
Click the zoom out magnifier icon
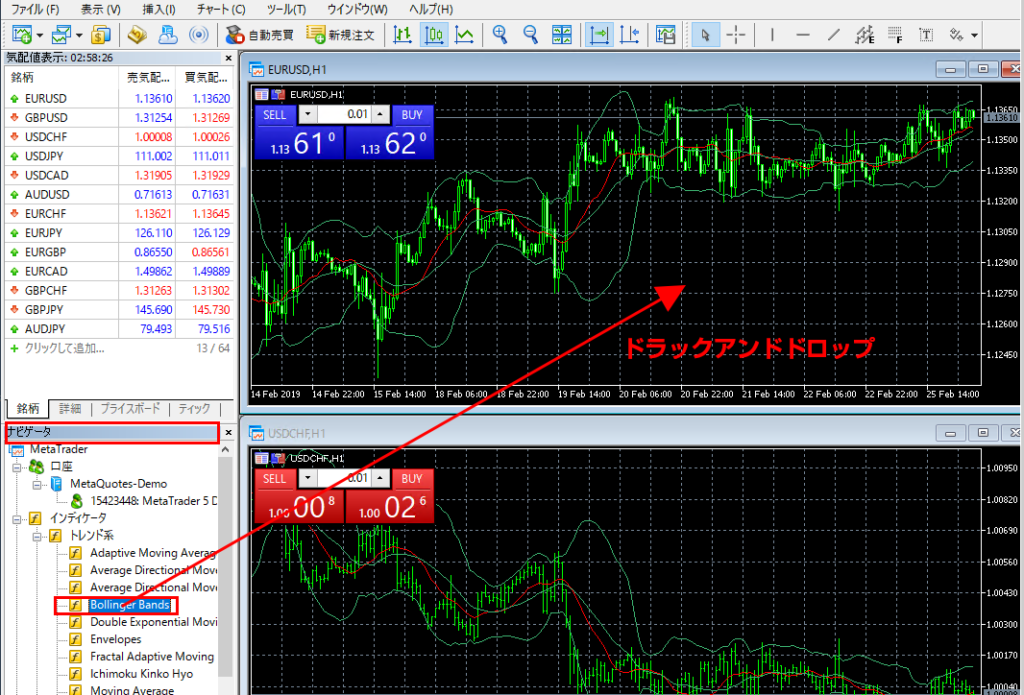point(531,35)
